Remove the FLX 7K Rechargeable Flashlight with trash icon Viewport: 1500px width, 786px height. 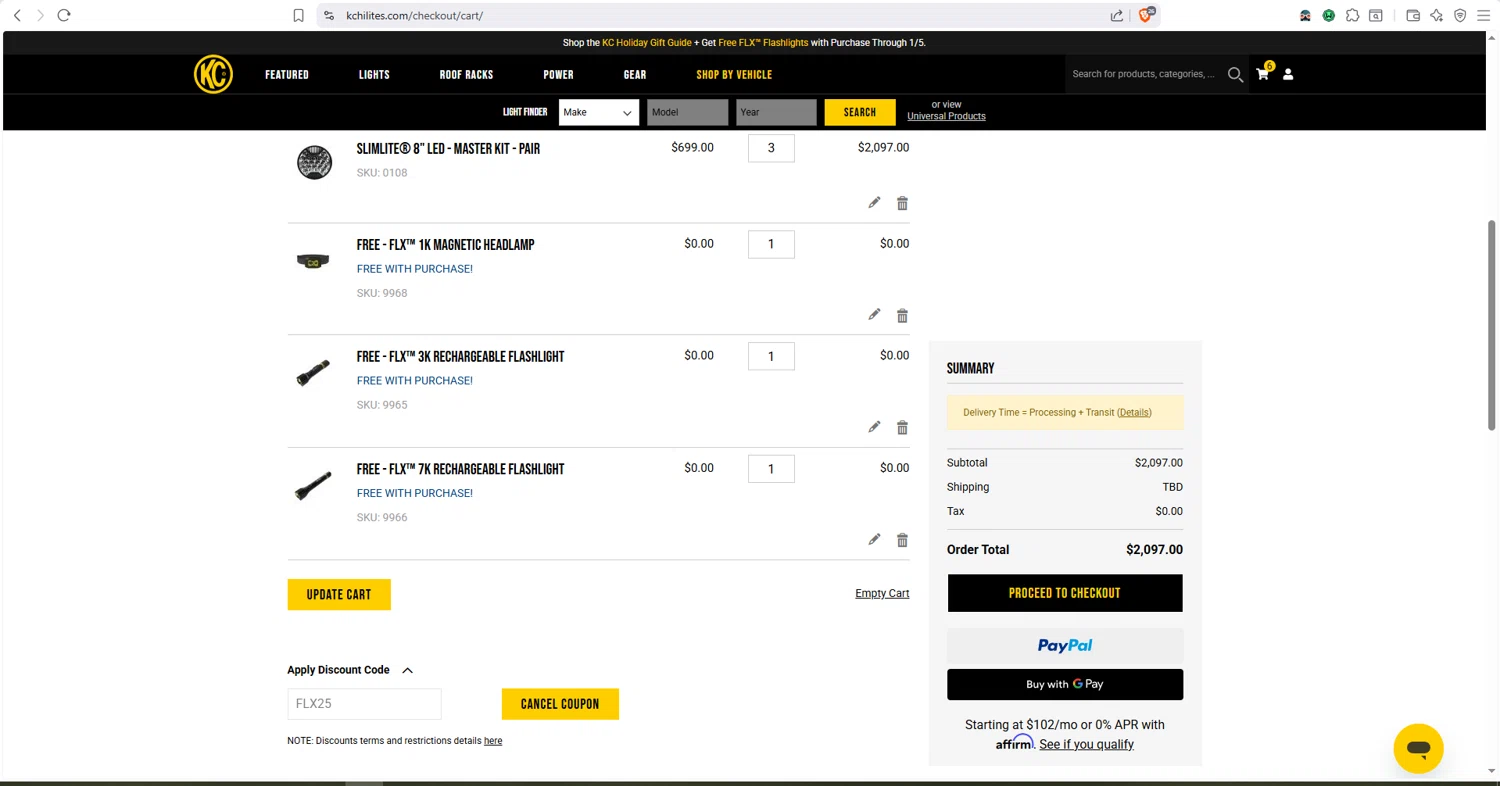click(x=902, y=540)
